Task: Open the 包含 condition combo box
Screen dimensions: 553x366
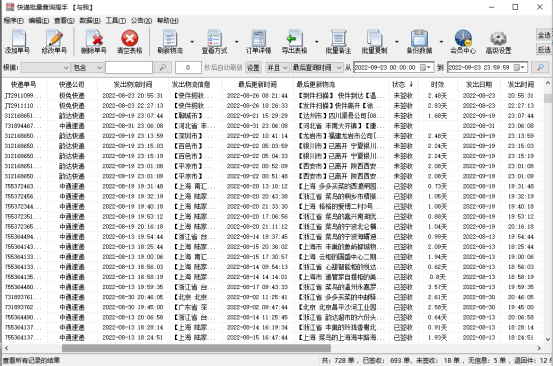Action: (87, 67)
